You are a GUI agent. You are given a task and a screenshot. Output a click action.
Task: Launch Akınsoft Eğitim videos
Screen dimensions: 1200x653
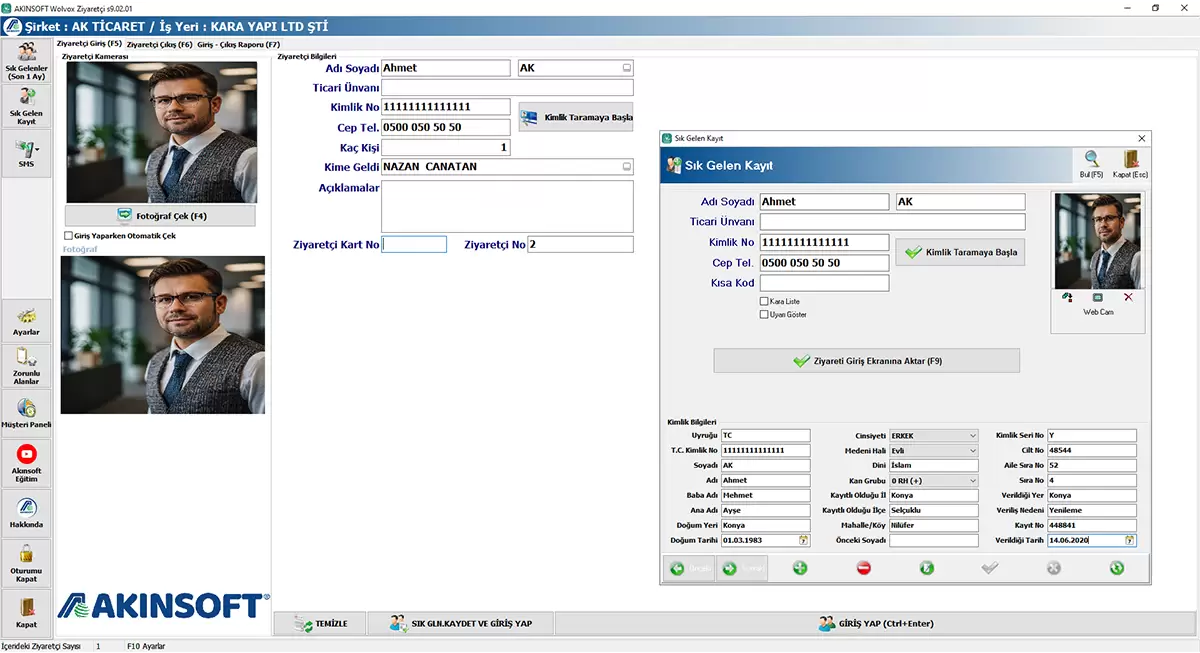[26, 462]
